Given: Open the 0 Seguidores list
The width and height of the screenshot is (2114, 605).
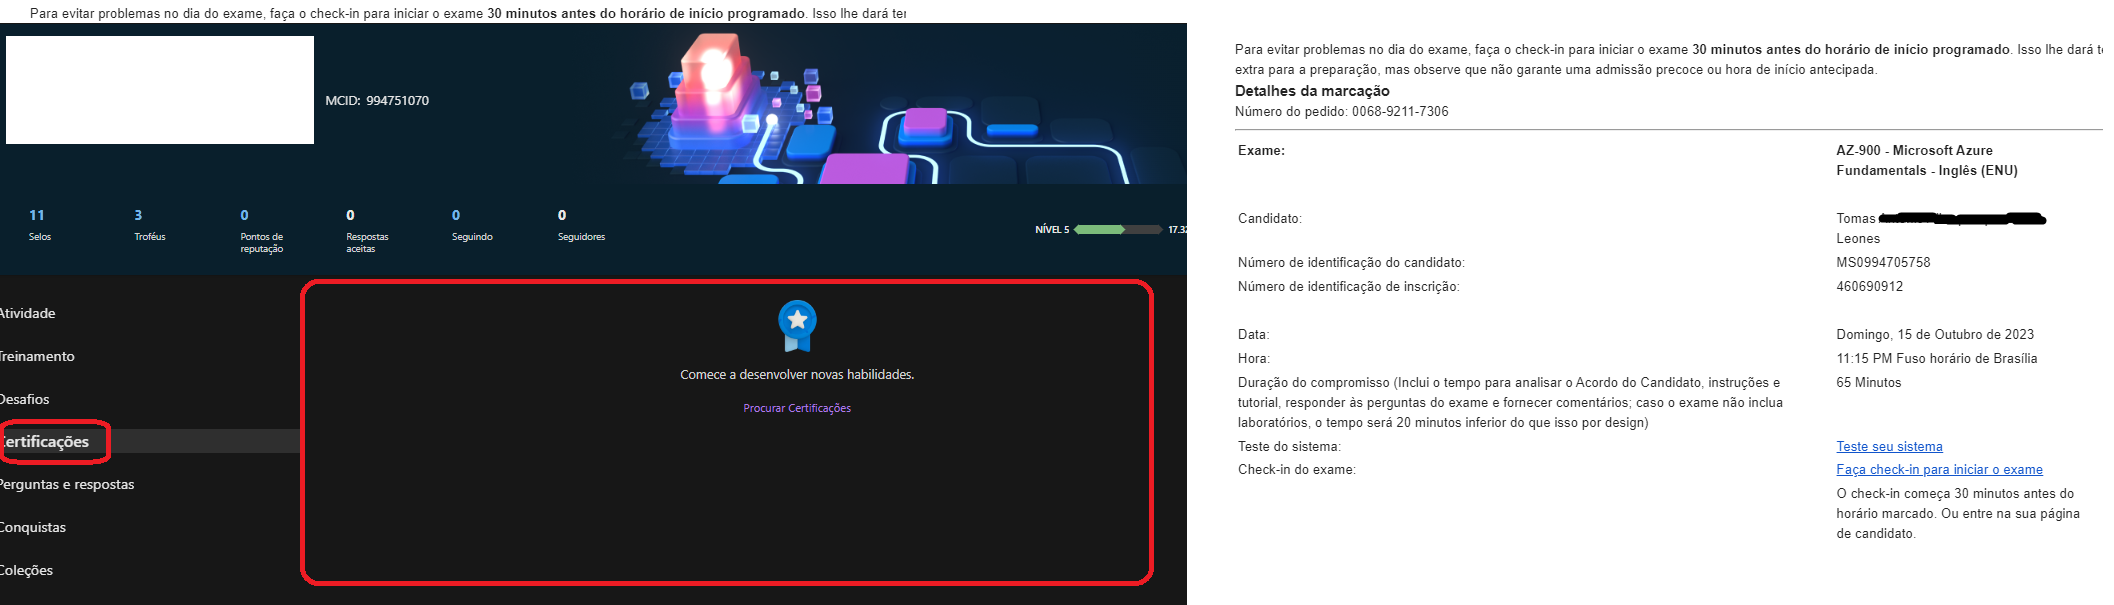Looking at the screenshot, I should point(581,225).
